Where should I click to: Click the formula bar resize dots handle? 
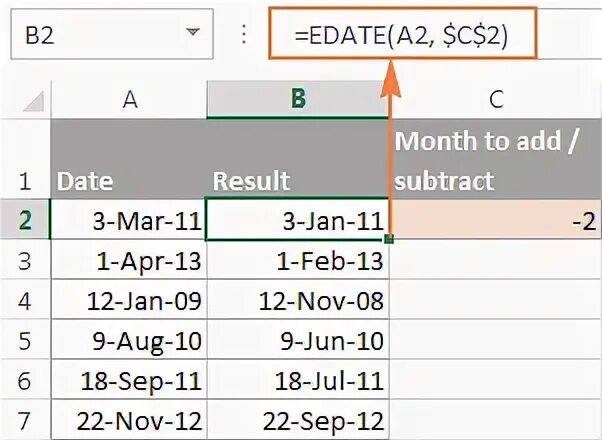241,35
